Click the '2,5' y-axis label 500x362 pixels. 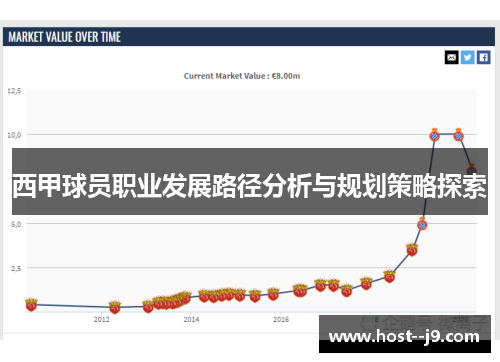pyautogui.click(x=16, y=268)
